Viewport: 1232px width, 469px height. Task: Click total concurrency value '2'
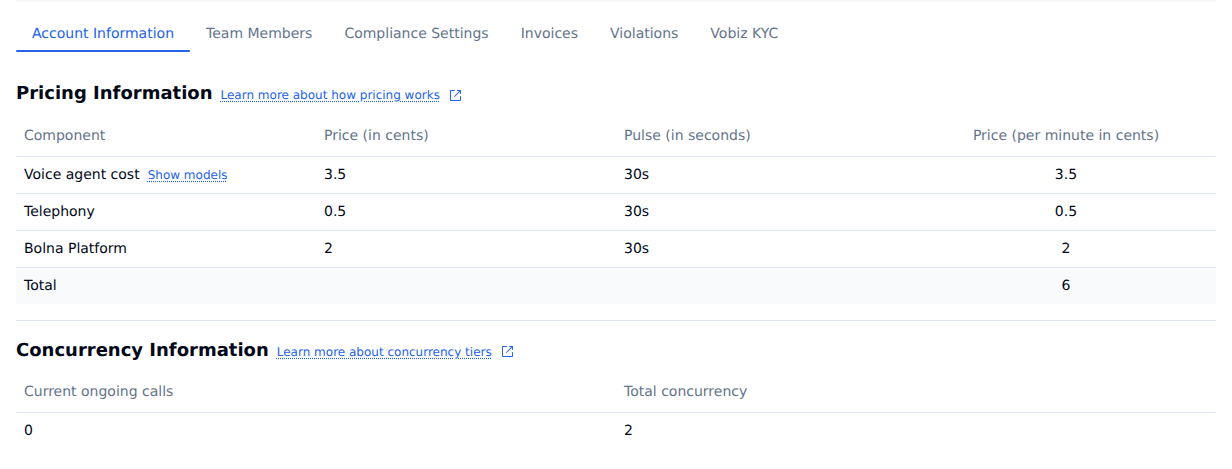628,430
